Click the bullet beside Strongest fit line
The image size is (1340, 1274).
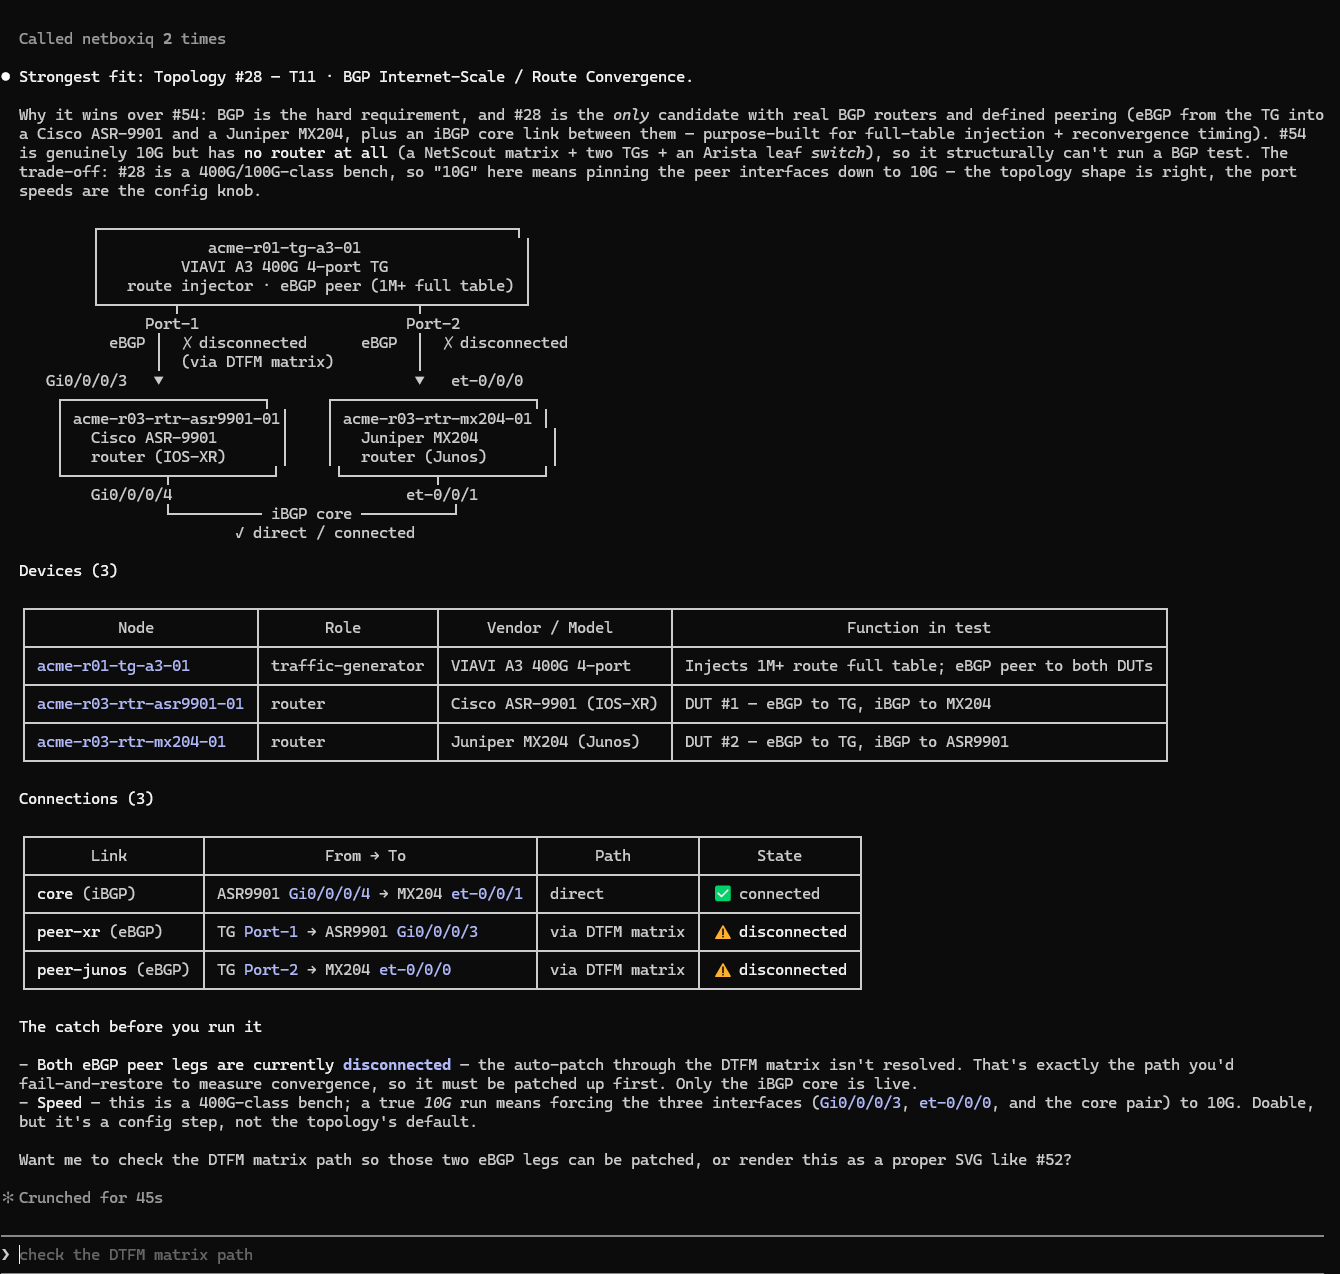coord(6,76)
